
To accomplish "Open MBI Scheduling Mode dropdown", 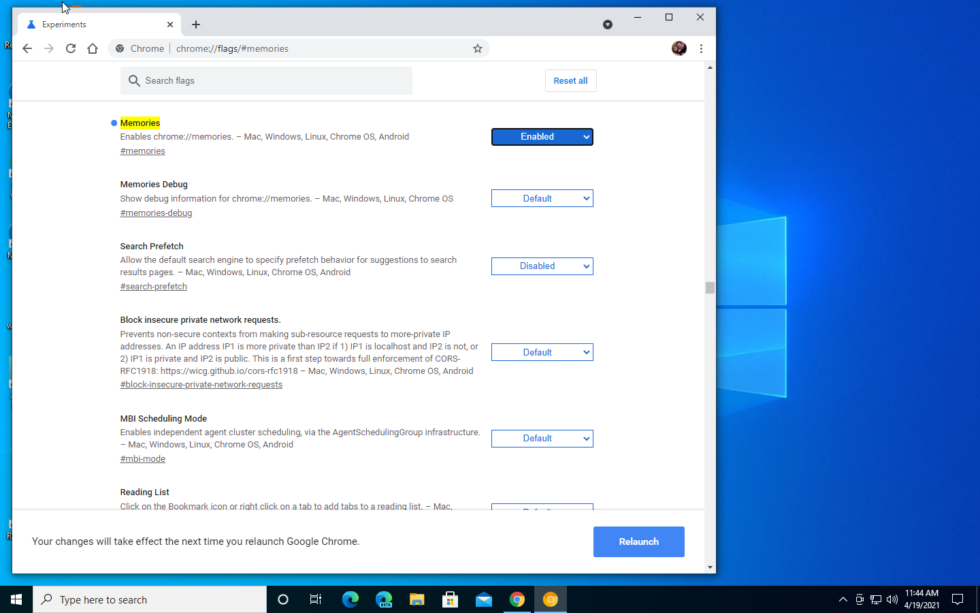I will click(542, 438).
